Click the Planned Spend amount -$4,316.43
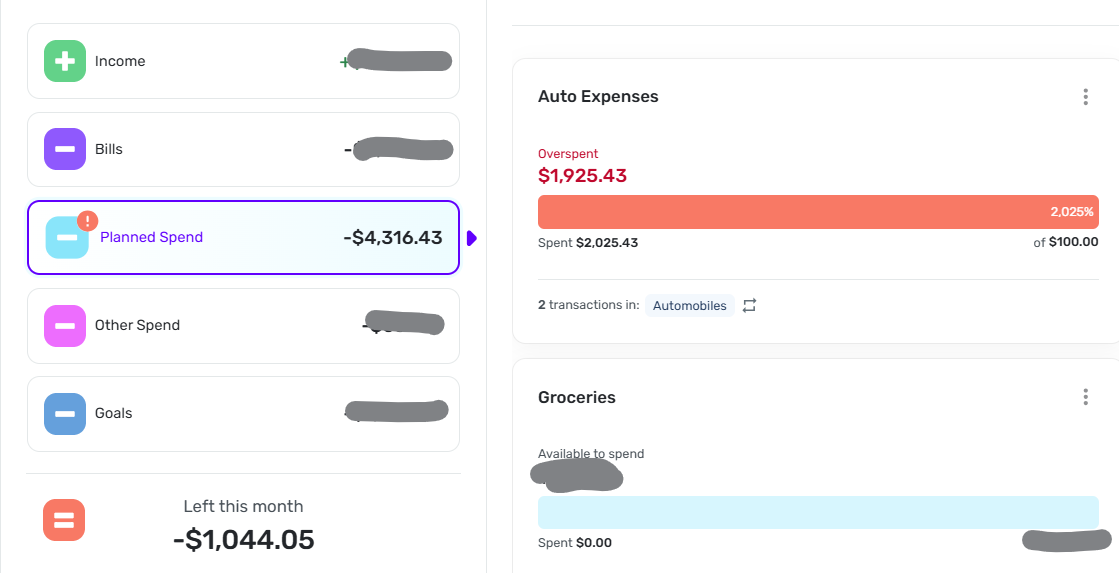Image resolution: width=1119 pixels, height=573 pixels. (392, 238)
